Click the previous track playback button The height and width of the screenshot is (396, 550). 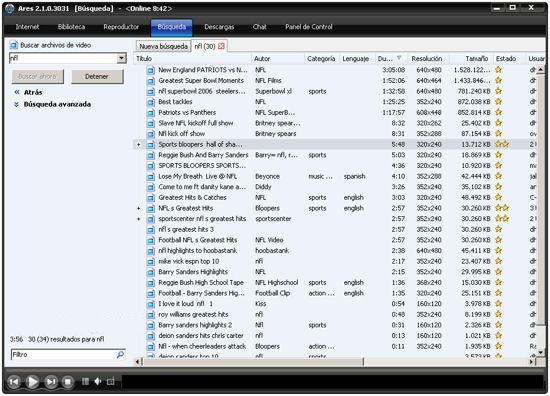coord(14,382)
